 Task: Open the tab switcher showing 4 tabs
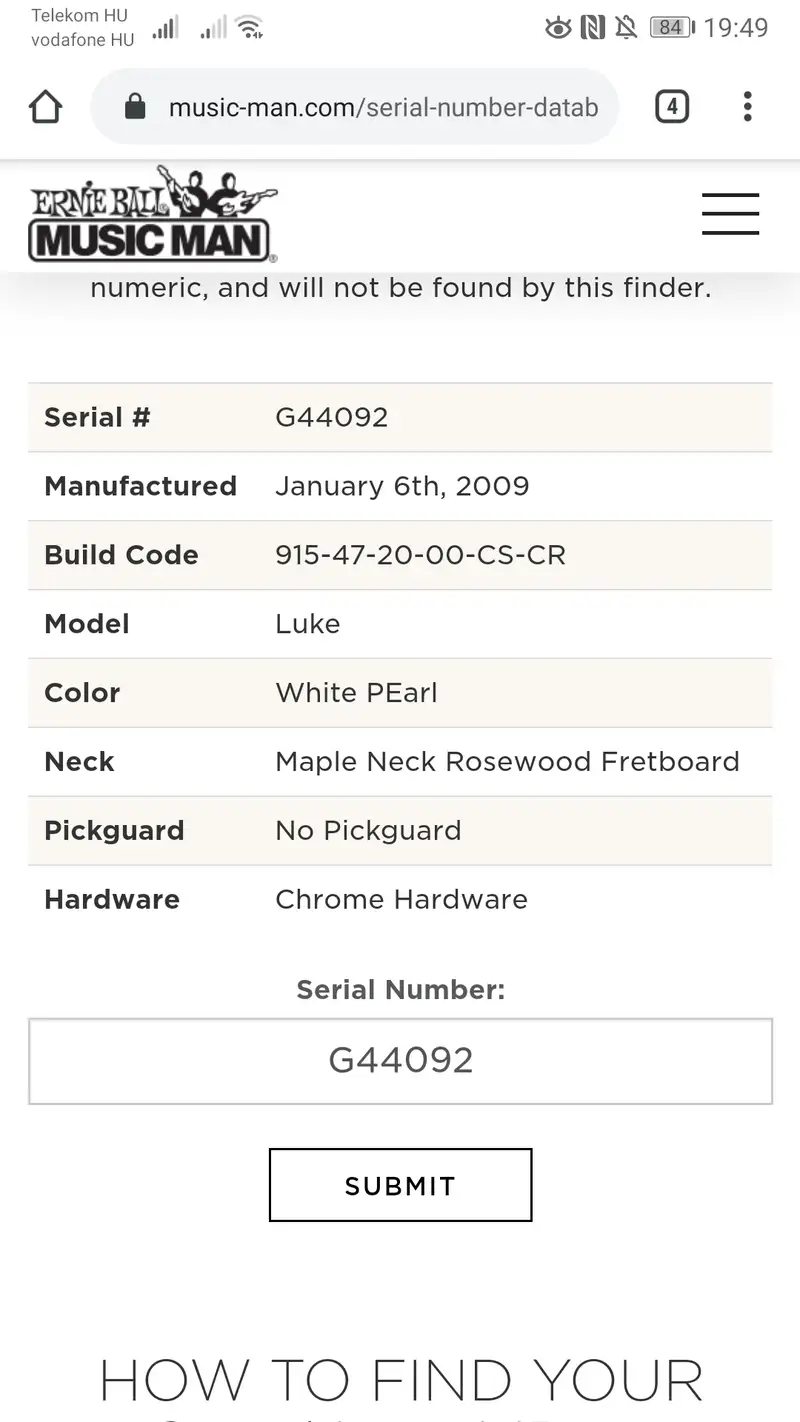tap(672, 107)
